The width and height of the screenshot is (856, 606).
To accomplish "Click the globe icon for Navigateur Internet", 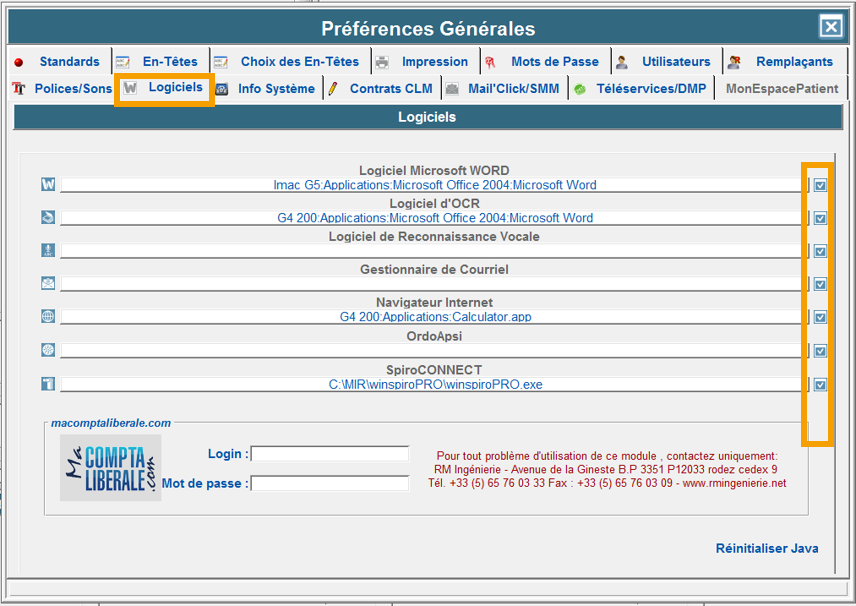I will point(47,316).
